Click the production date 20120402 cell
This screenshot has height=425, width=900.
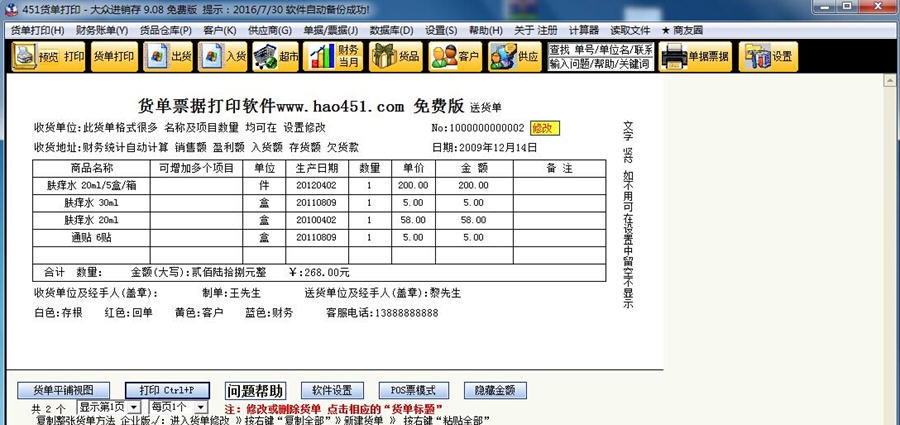point(317,186)
